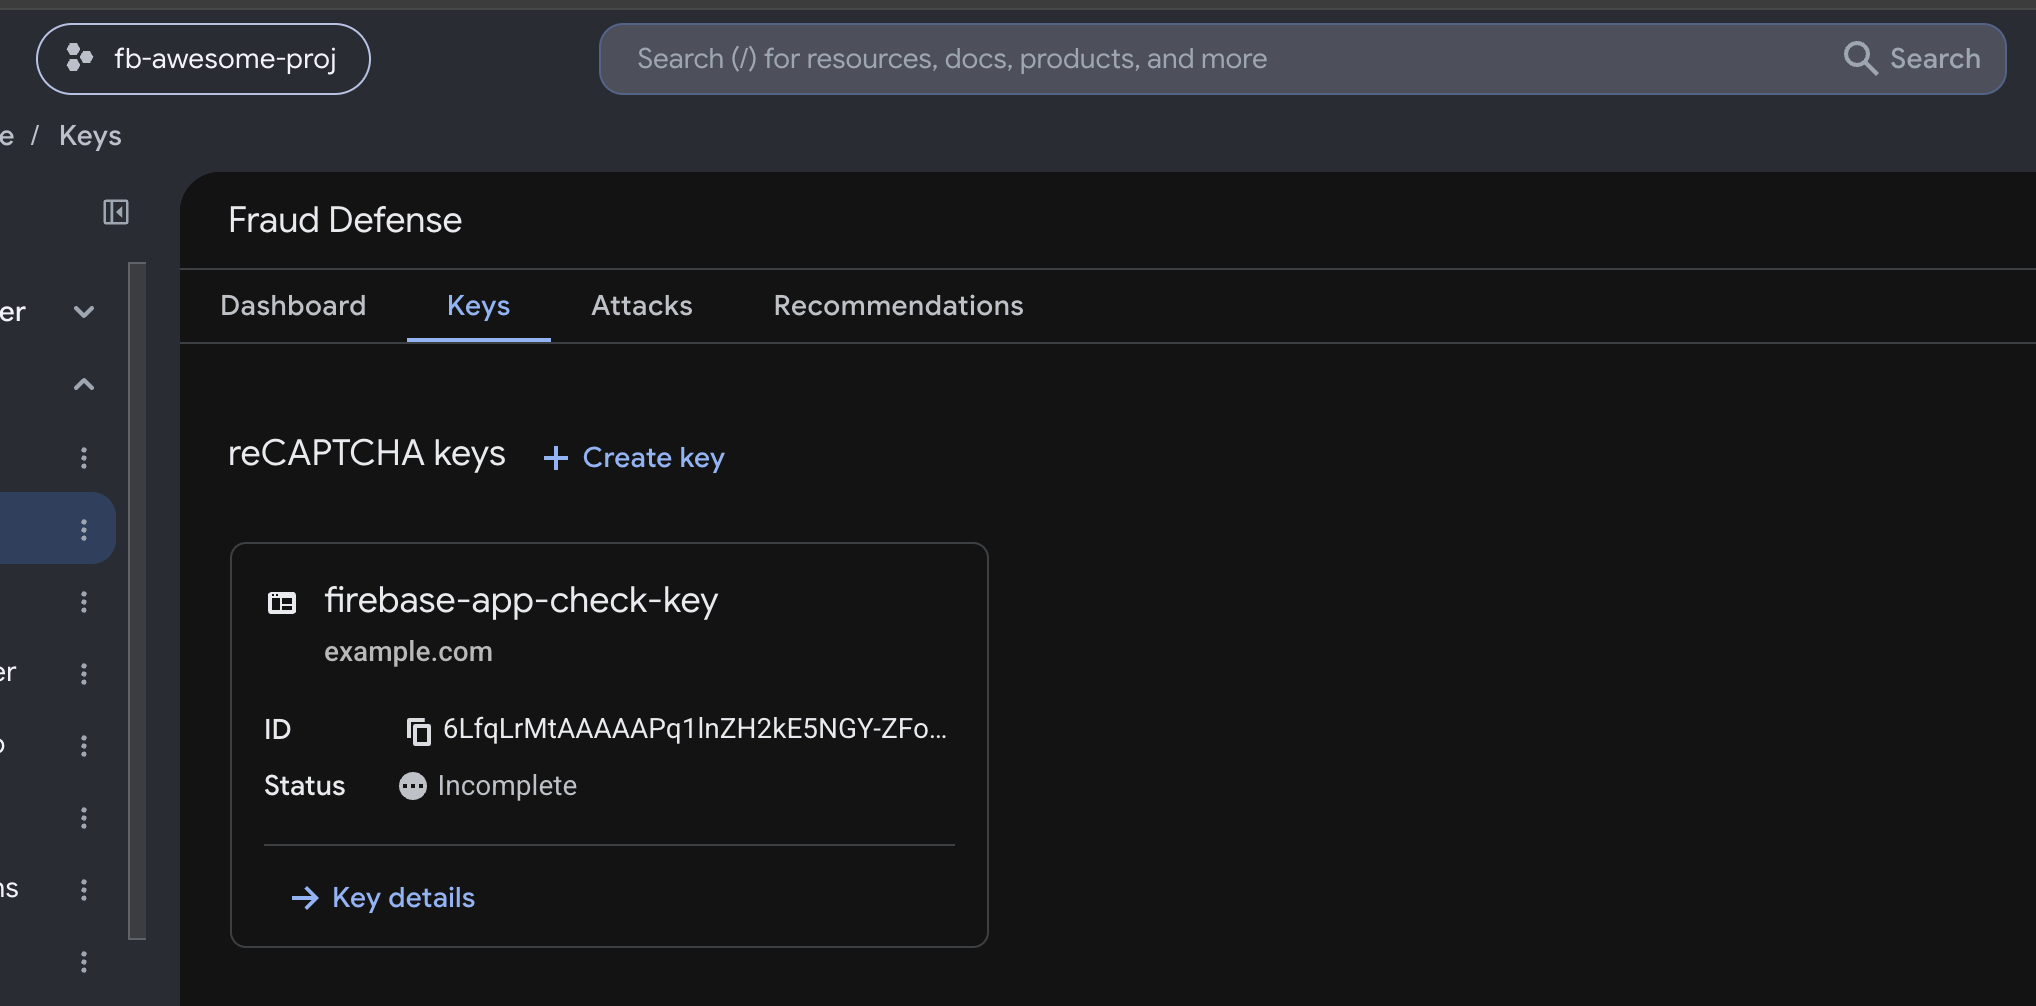Viewport: 2036px width, 1006px height.
Task: Switch to the Dashboard tab
Action: pyautogui.click(x=293, y=305)
